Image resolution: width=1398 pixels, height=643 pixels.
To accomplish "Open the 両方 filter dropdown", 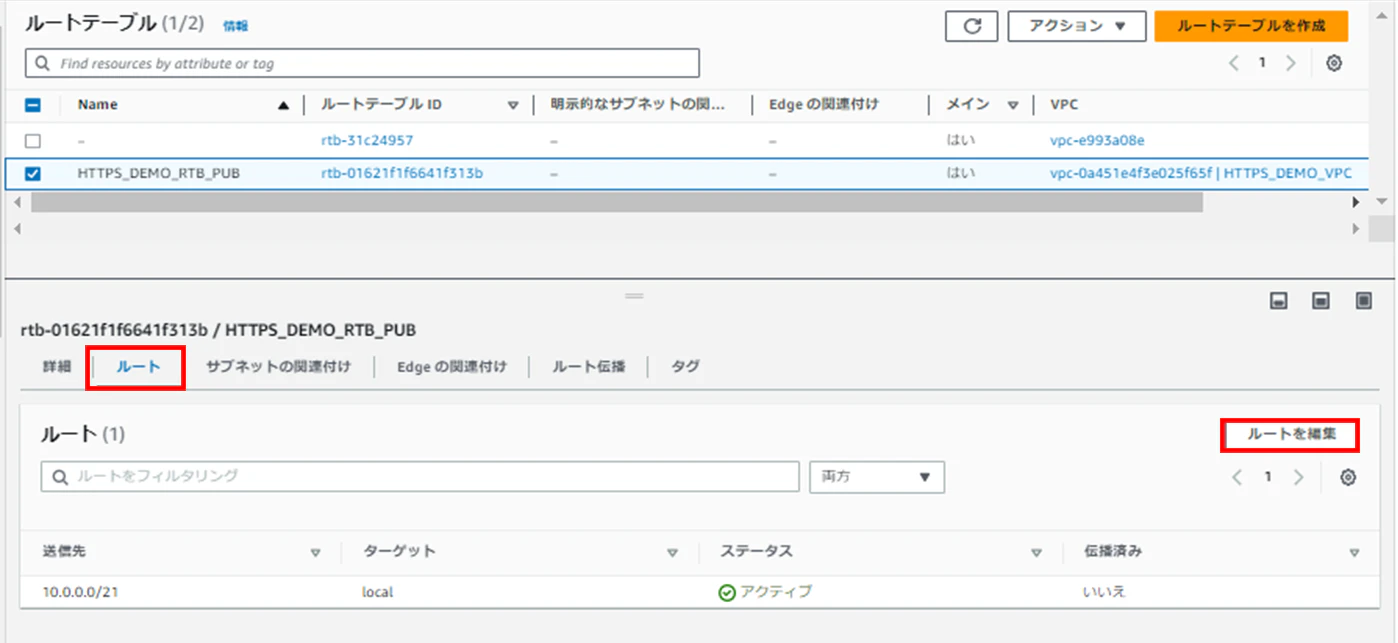I will pos(877,477).
